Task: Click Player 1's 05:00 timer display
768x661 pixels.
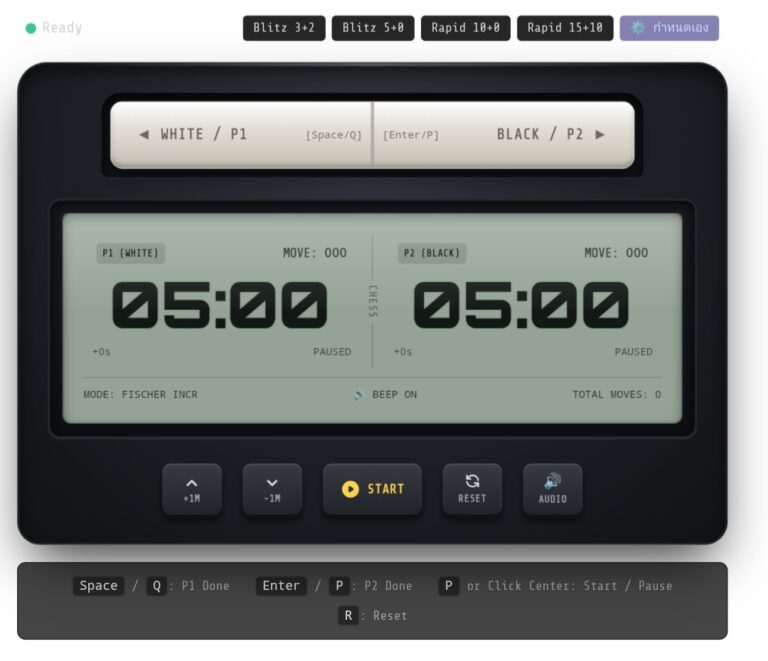Action: point(219,305)
